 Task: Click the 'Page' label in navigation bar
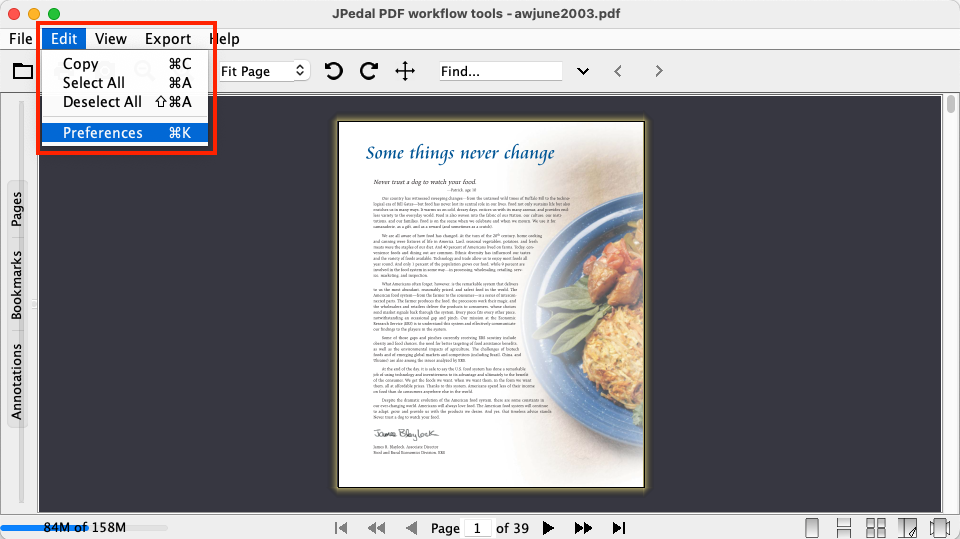(445, 528)
